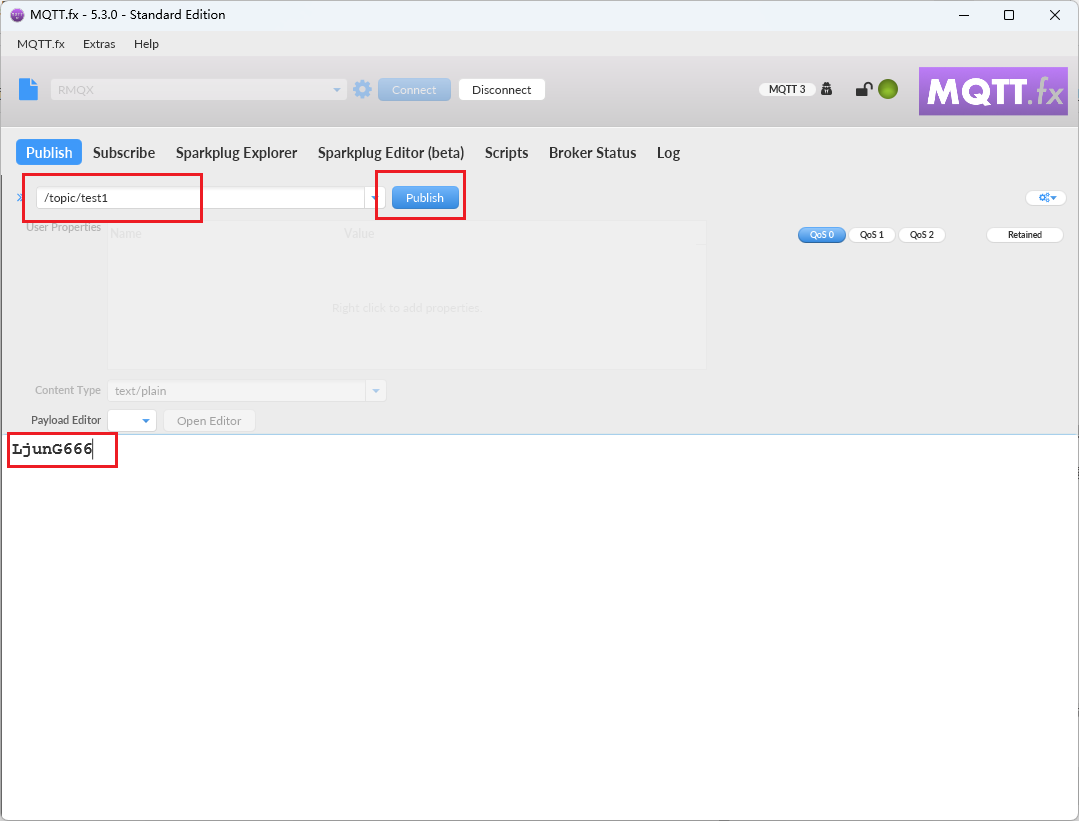Close the MQTT.fx window

tap(1054, 15)
